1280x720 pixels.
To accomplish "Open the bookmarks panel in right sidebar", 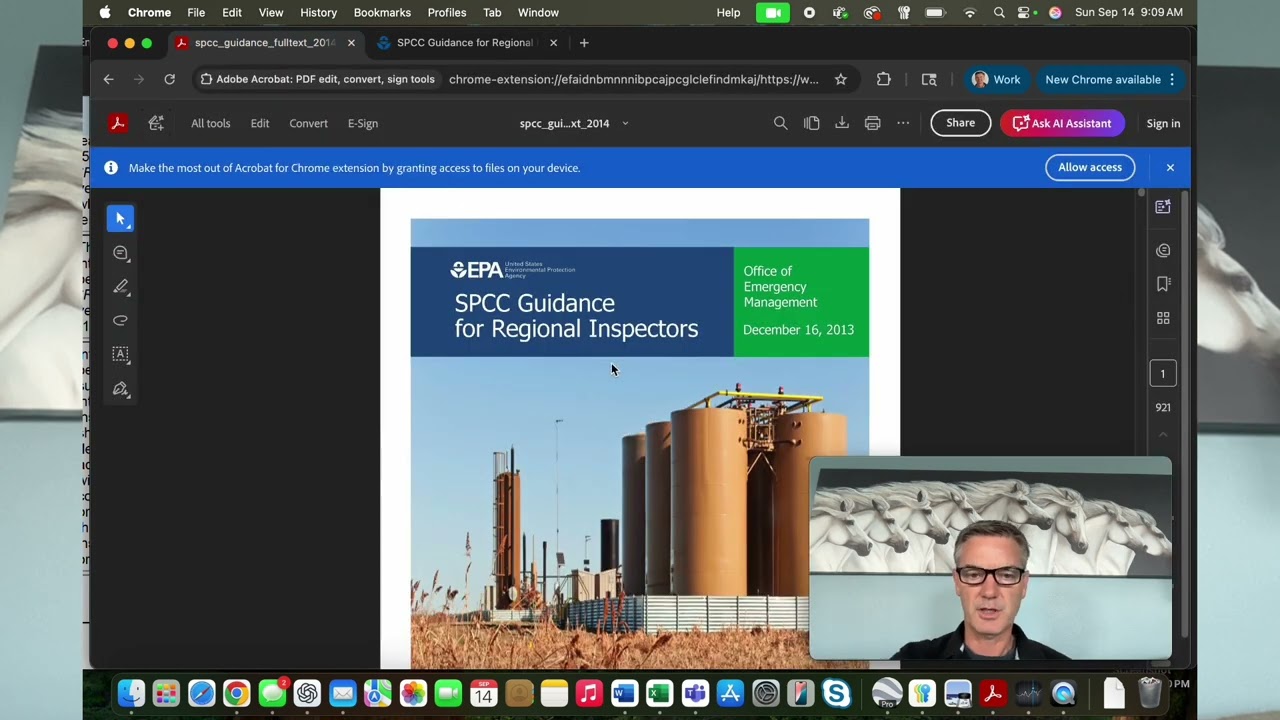I will pos(1163,284).
